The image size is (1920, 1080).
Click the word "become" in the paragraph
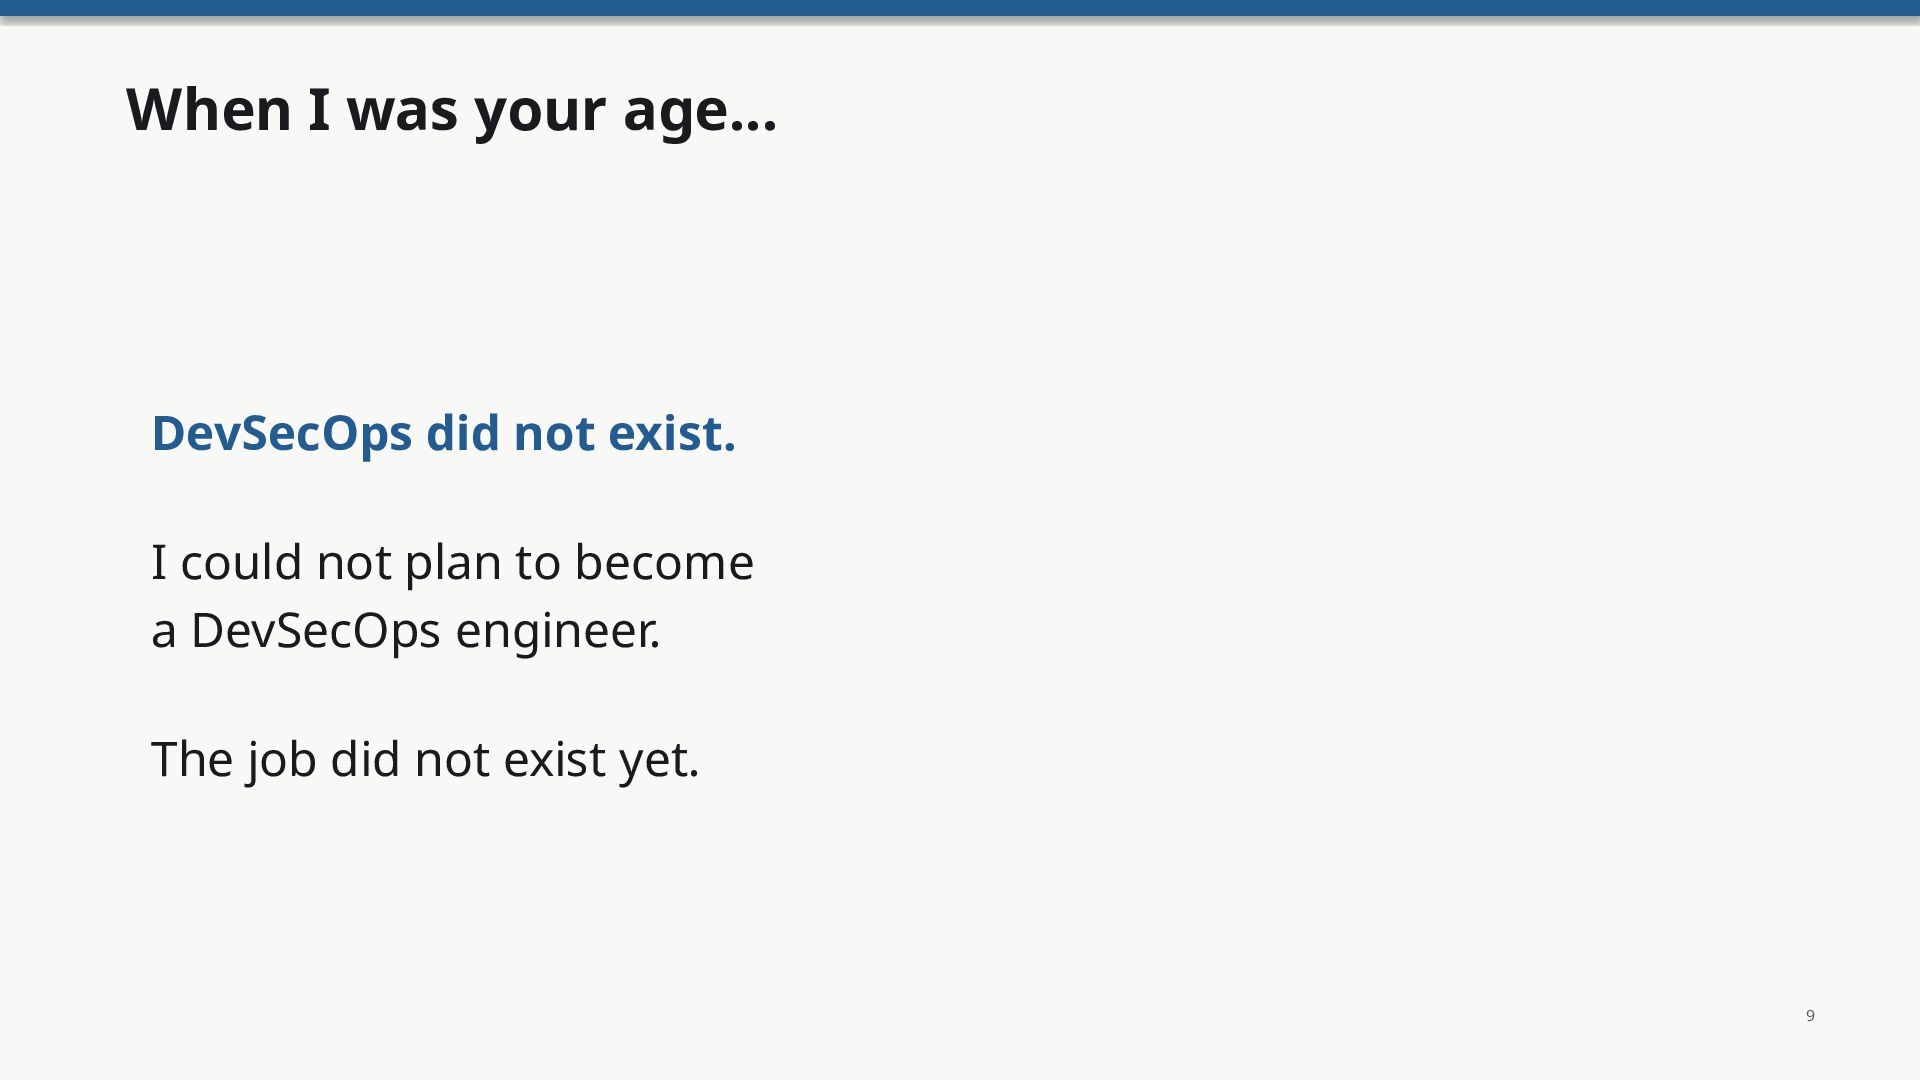(x=664, y=562)
